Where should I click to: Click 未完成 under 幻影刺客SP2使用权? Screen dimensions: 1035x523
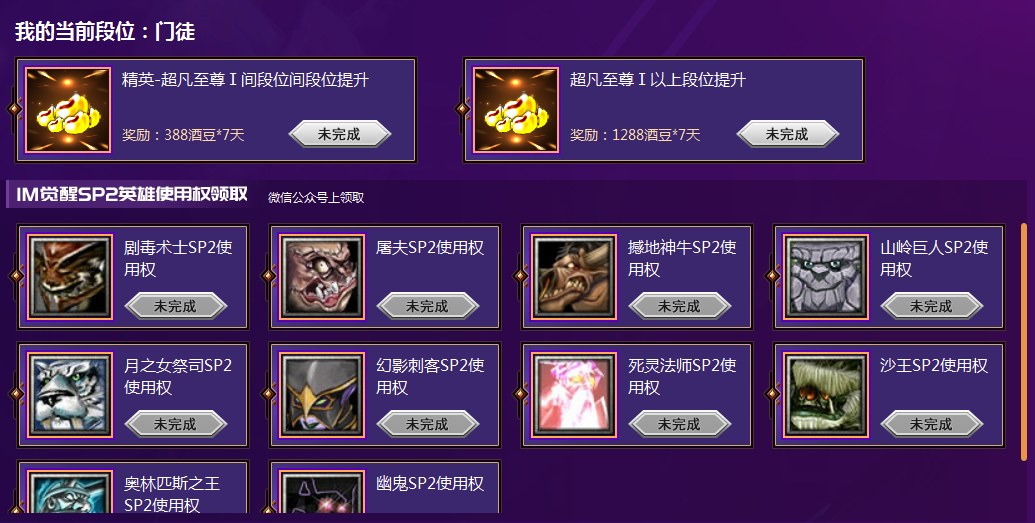pyautogui.click(x=428, y=424)
